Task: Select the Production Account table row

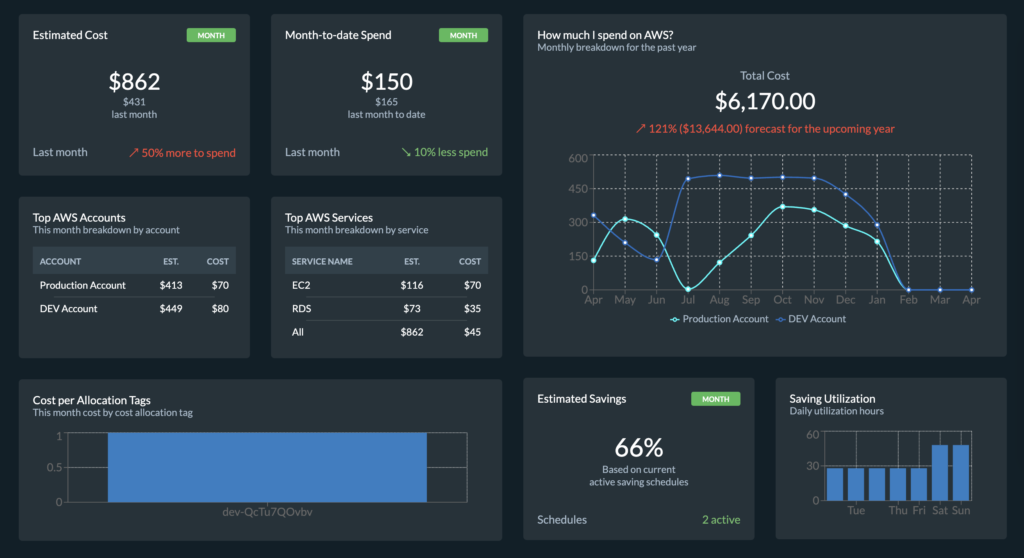Action: click(x=134, y=286)
